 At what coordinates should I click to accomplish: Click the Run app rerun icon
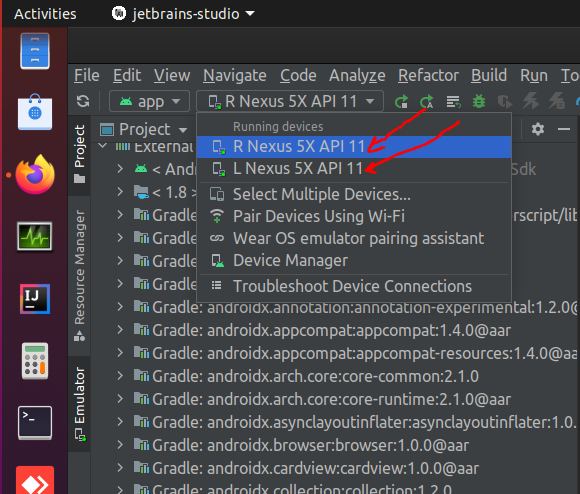coord(401,101)
